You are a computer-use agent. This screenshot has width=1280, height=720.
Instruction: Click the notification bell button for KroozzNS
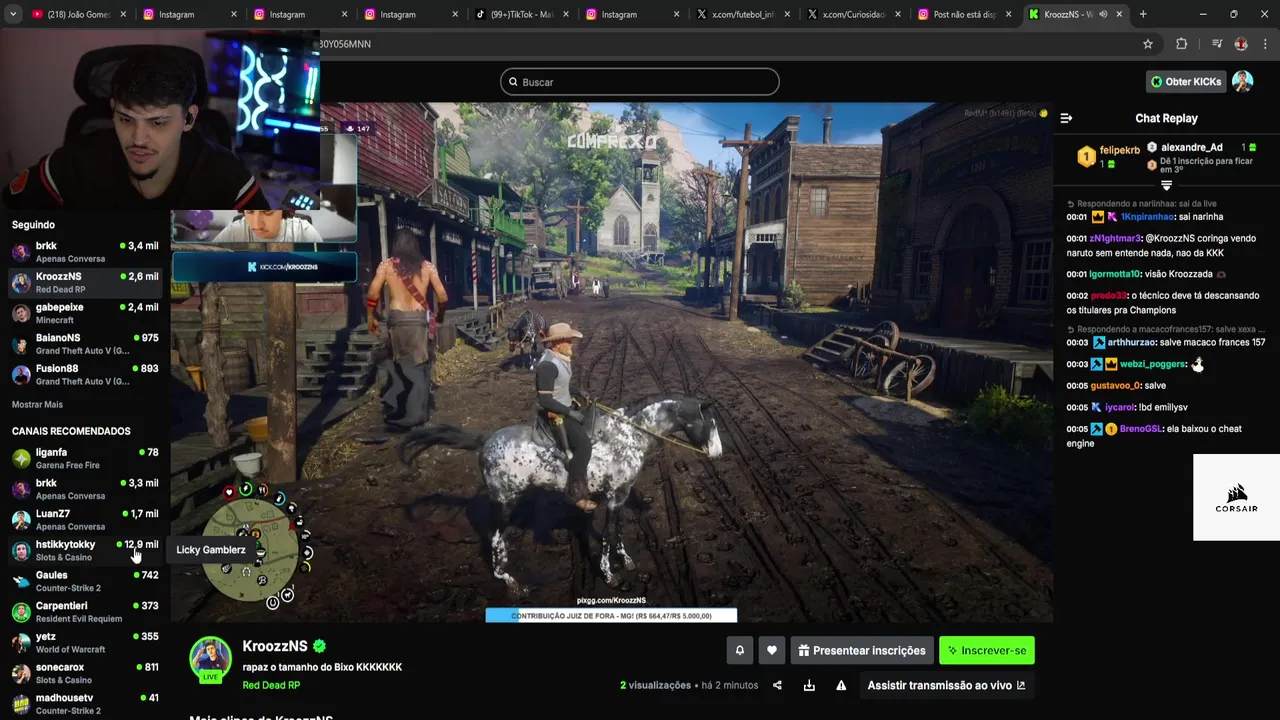tap(740, 650)
